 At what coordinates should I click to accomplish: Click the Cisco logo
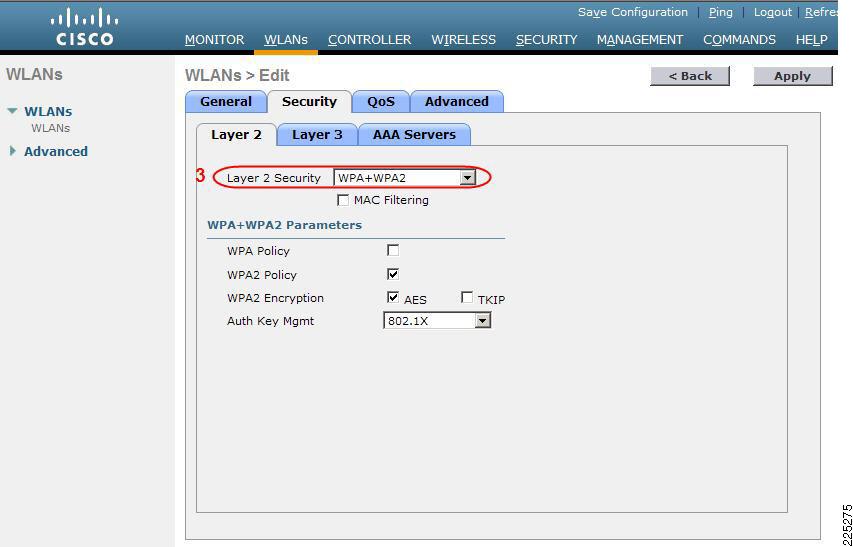(84, 28)
